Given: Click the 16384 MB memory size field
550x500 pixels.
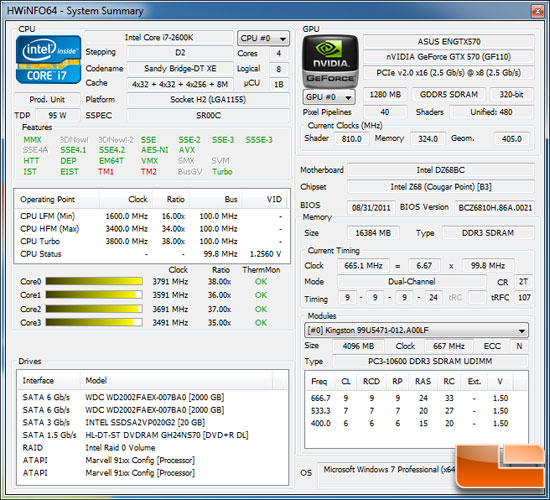Looking at the screenshot, I should click(373, 233).
